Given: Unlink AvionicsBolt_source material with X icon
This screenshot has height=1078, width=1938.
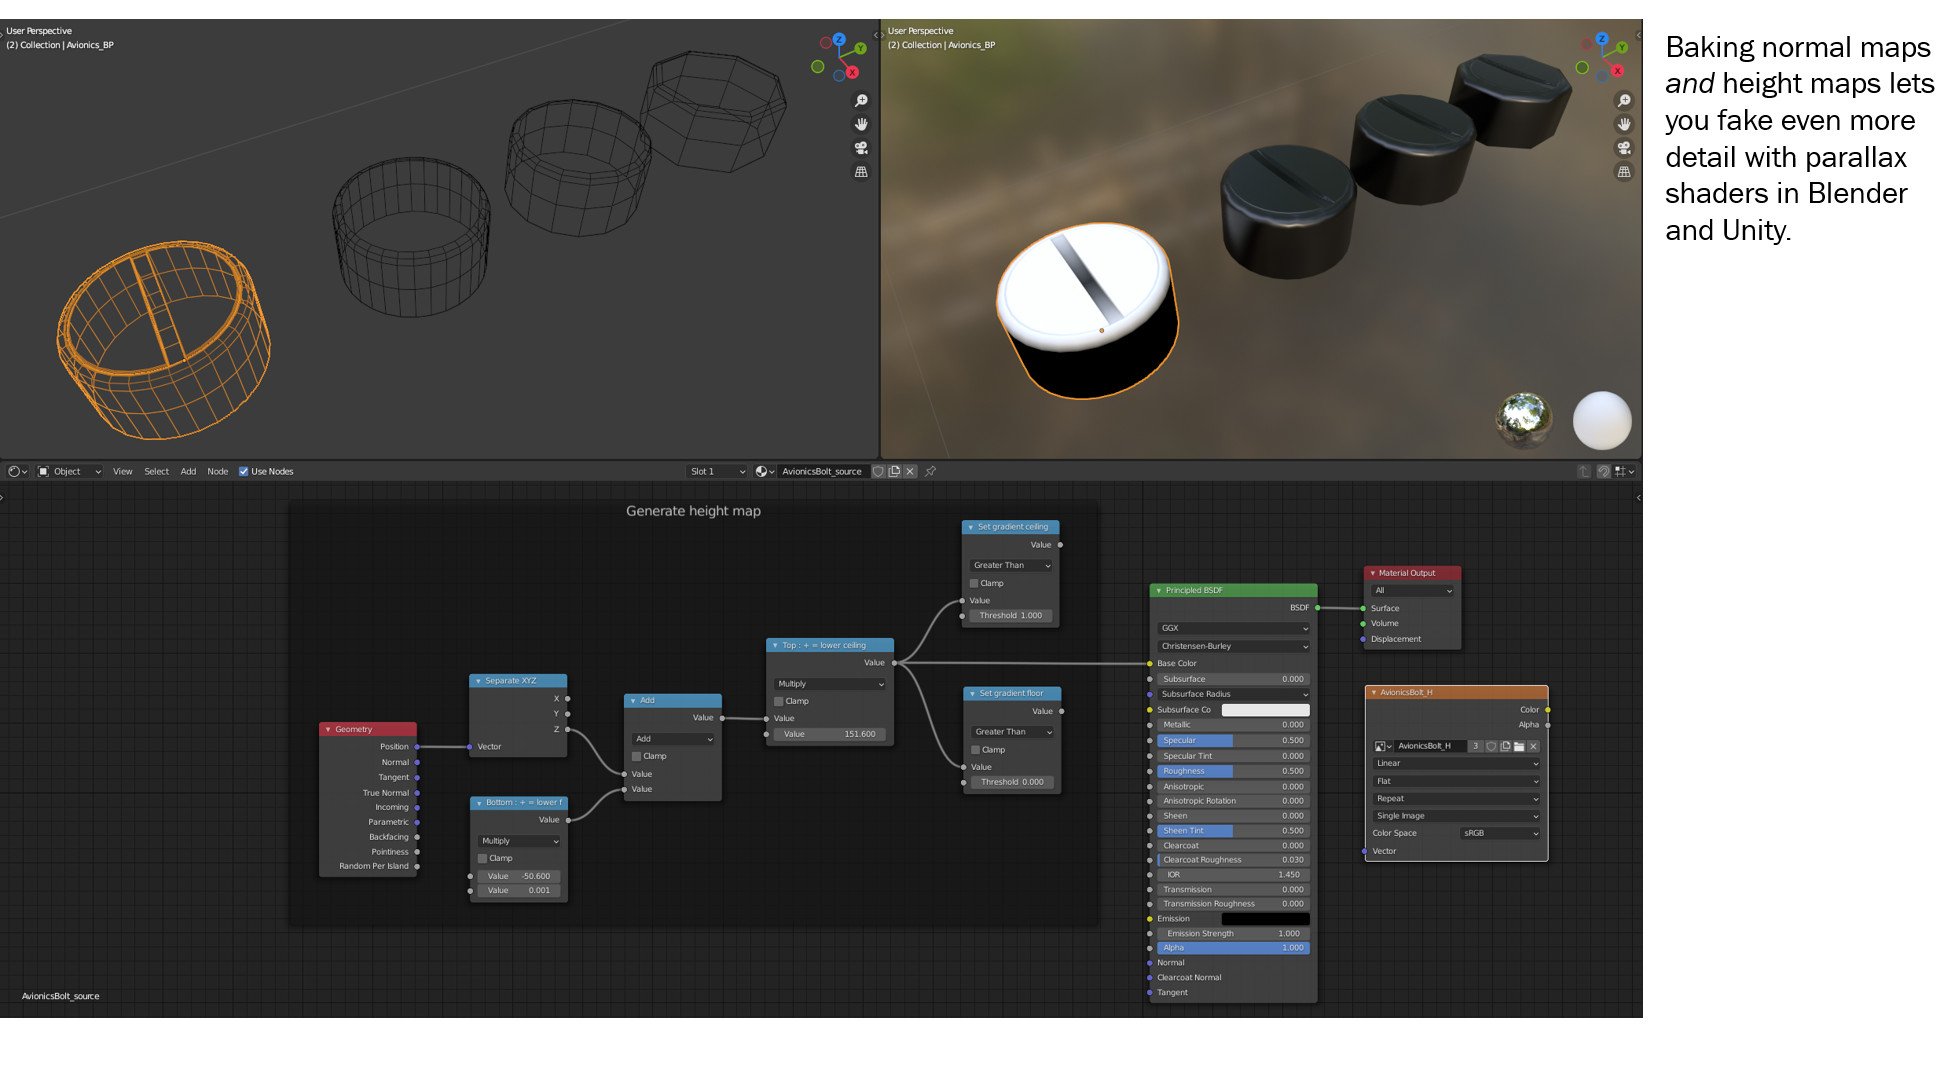Looking at the screenshot, I should [x=910, y=471].
